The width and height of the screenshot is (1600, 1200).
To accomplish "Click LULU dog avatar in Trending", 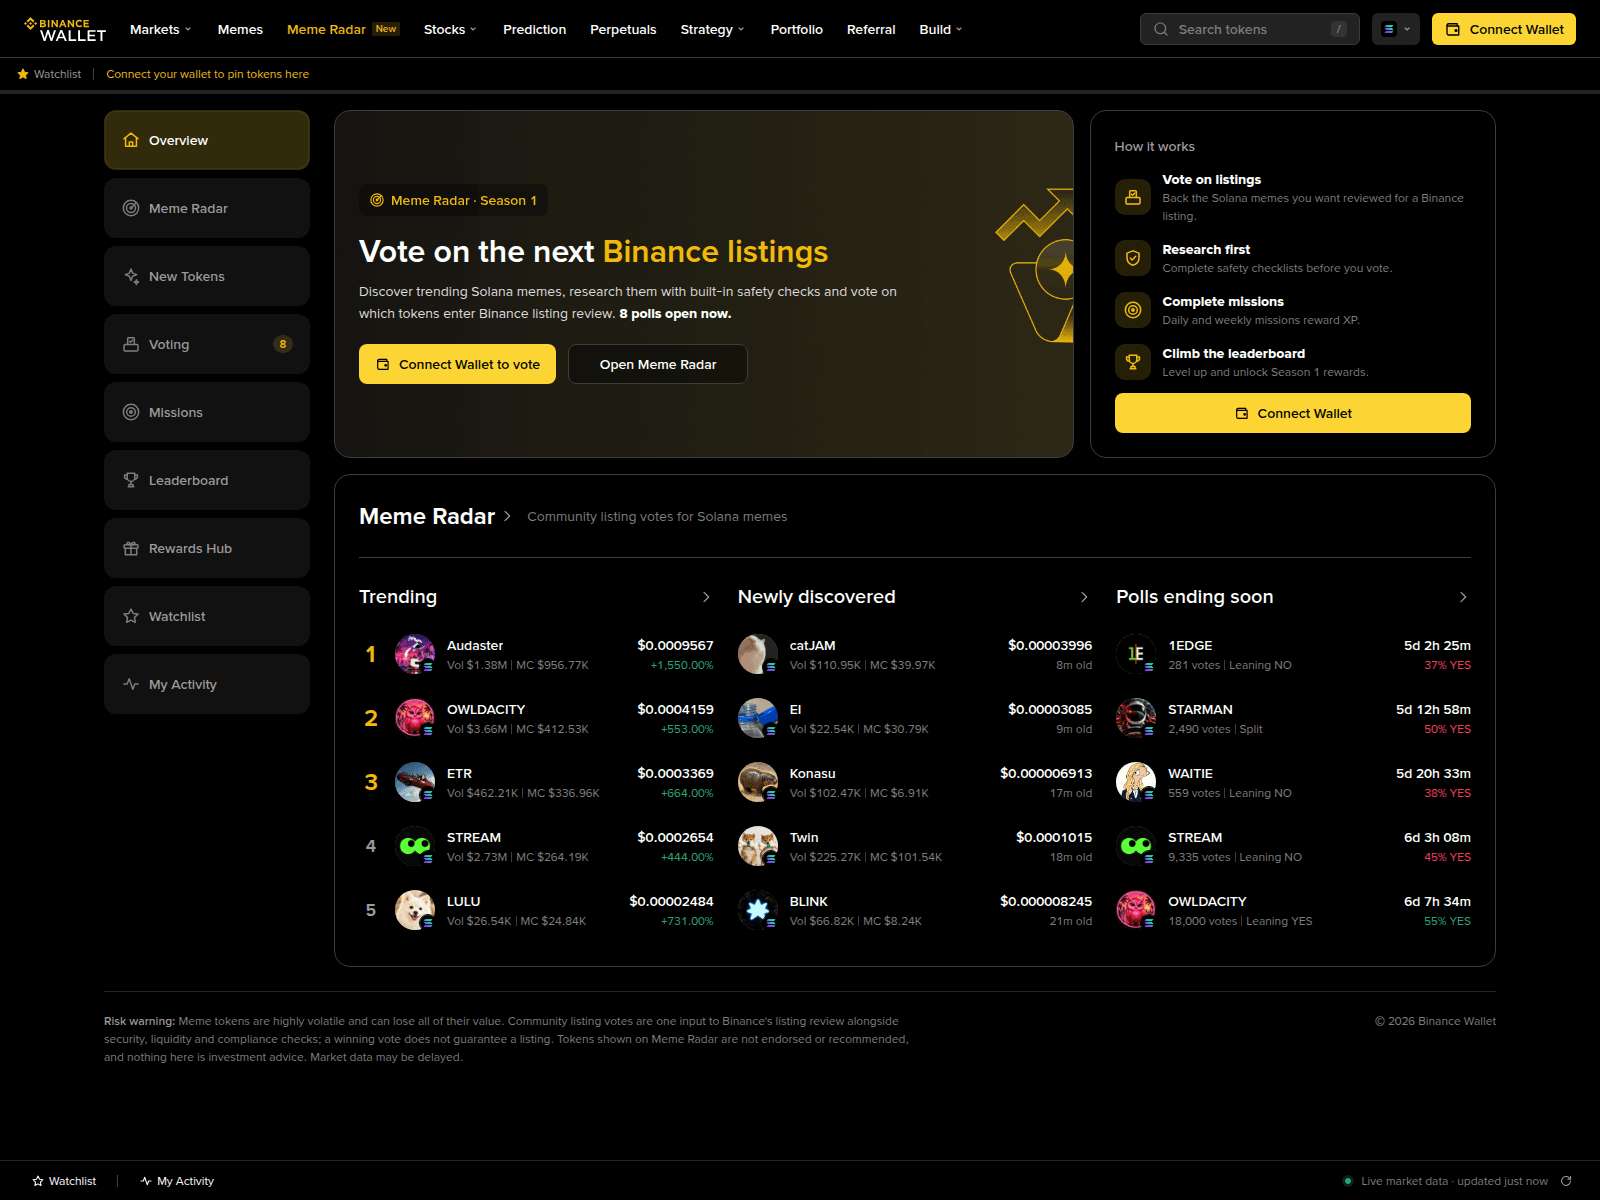I will tap(415, 910).
